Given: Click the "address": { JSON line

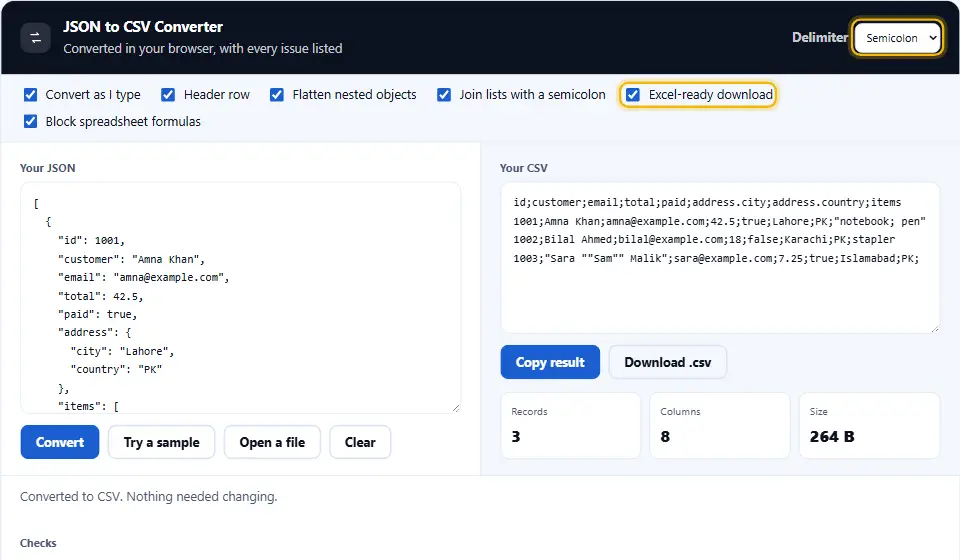Looking at the screenshot, I should 94,332.
